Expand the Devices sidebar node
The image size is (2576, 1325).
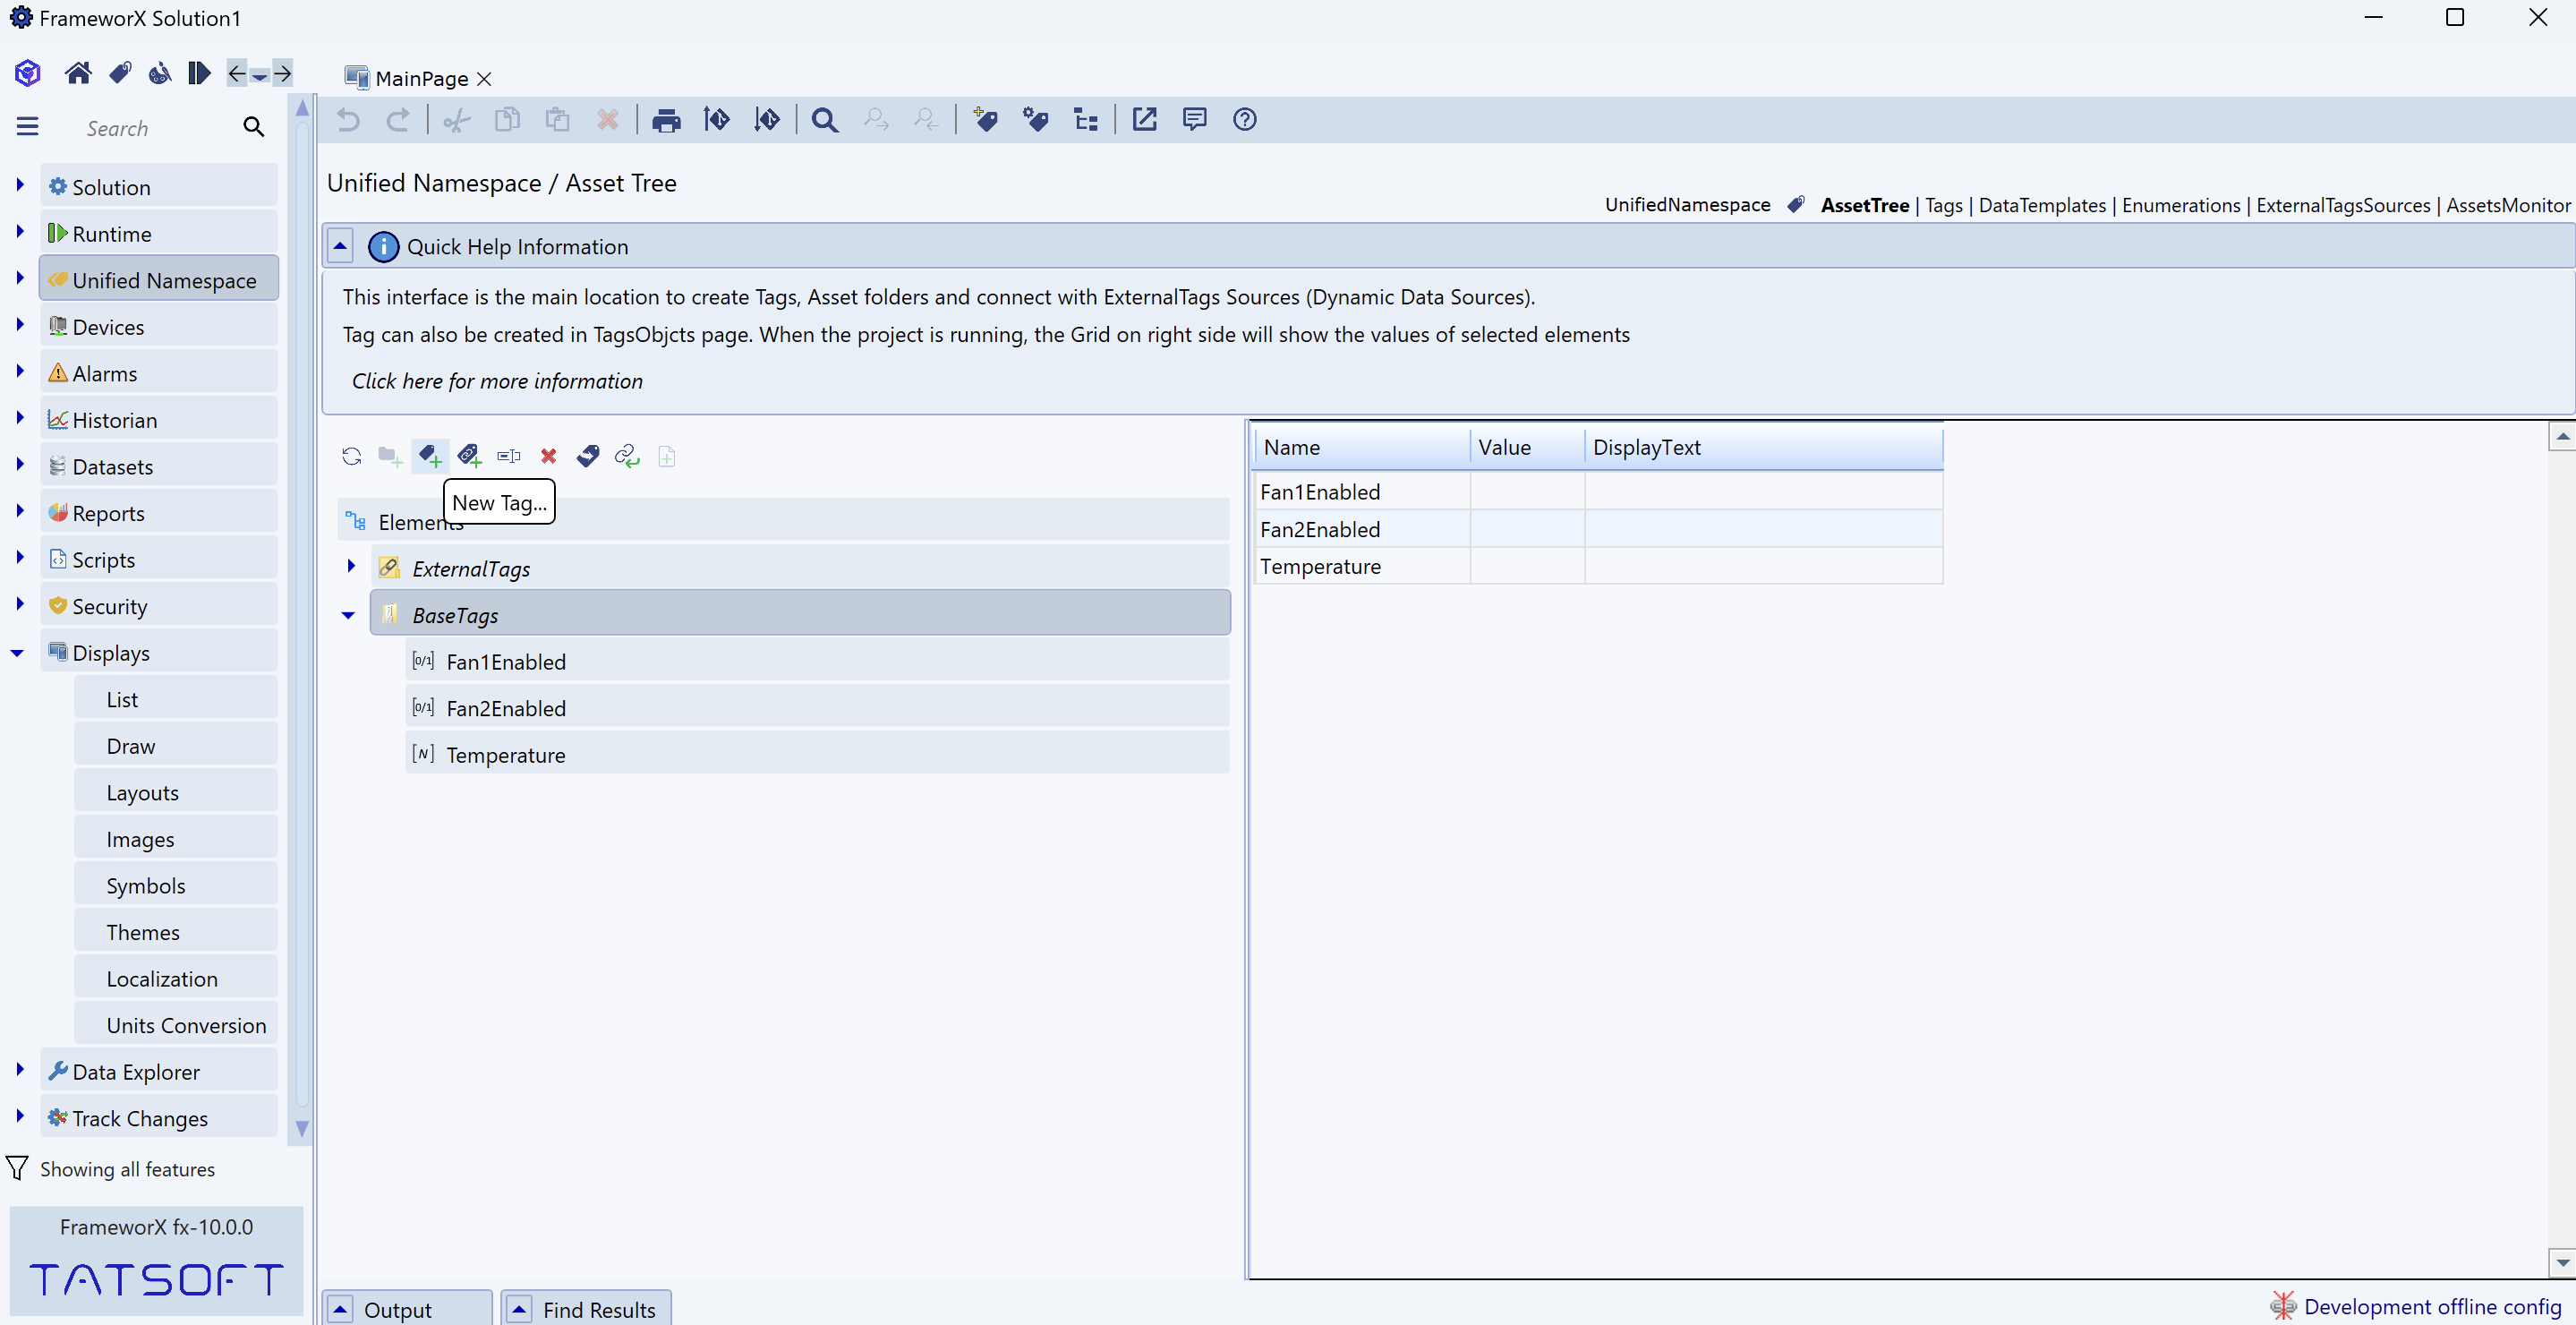coord(20,324)
